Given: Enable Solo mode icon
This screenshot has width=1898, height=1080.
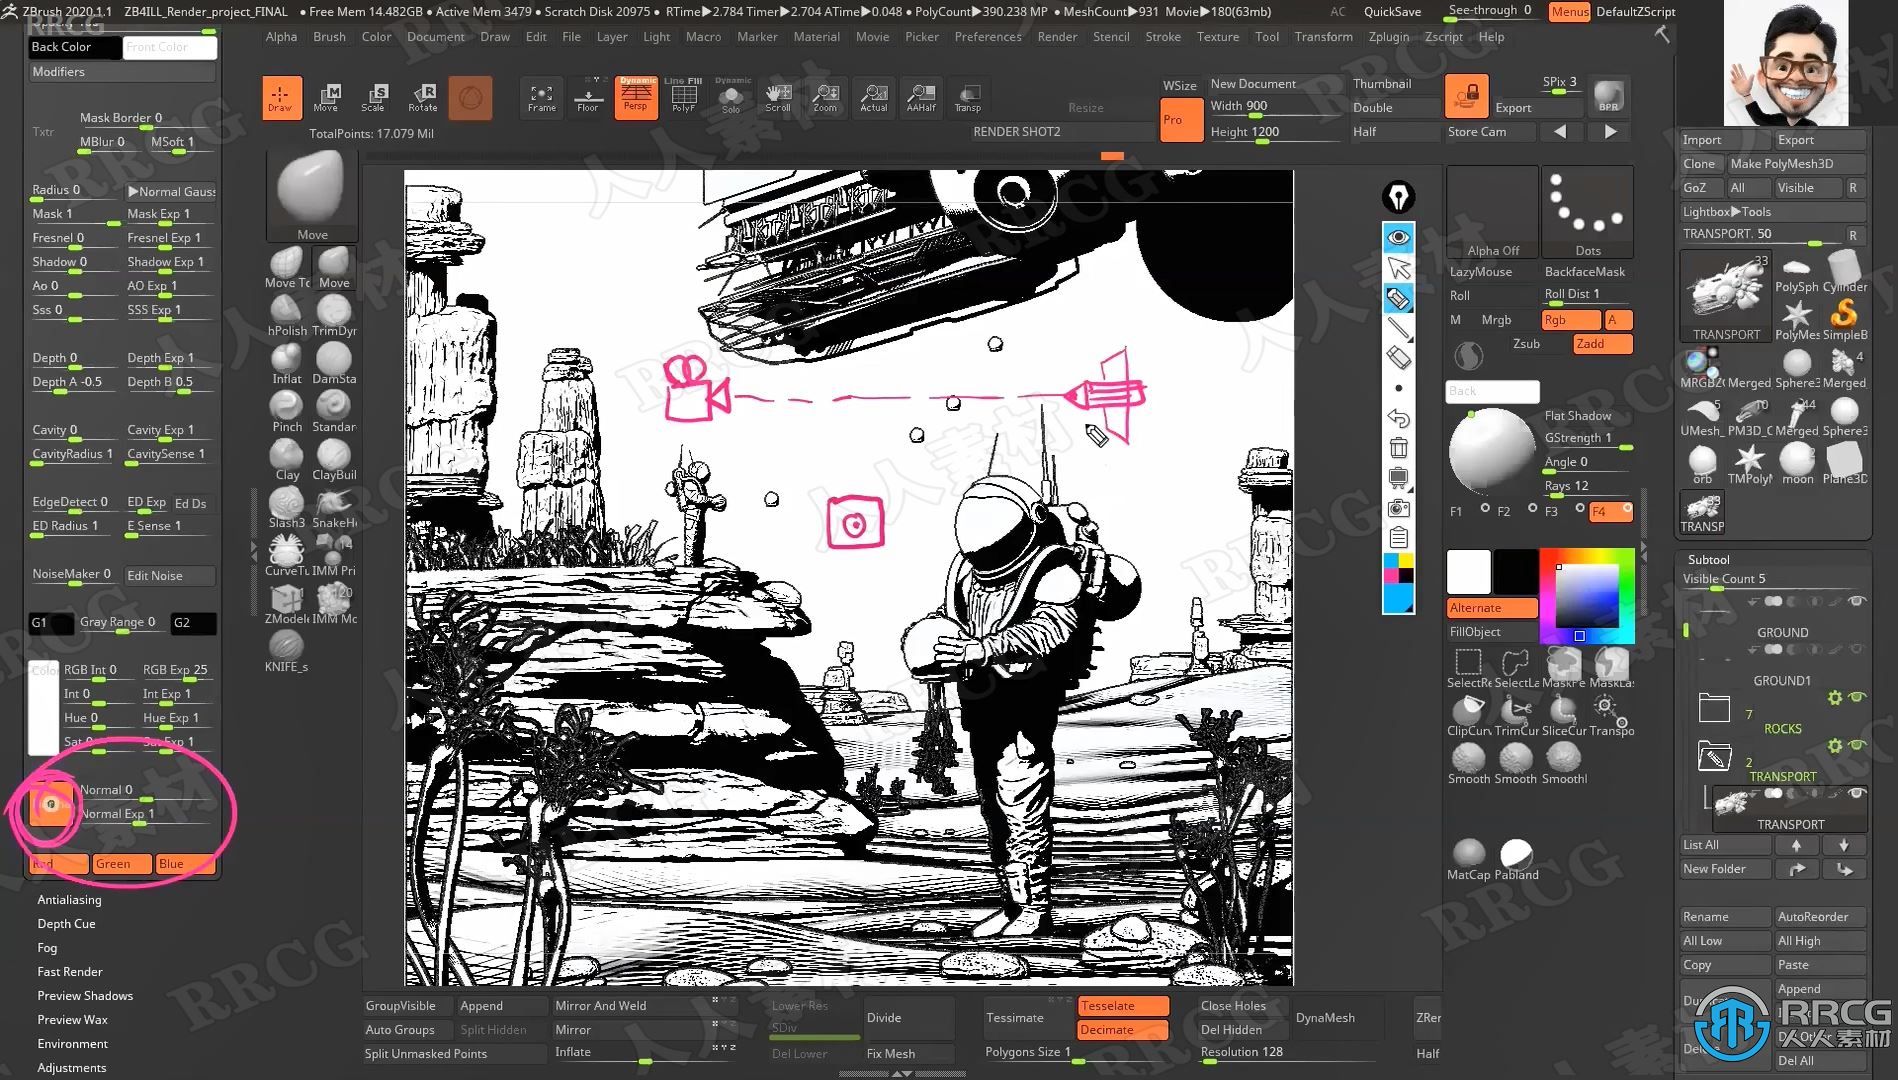Looking at the screenshot, I should [x=732, y=97].
